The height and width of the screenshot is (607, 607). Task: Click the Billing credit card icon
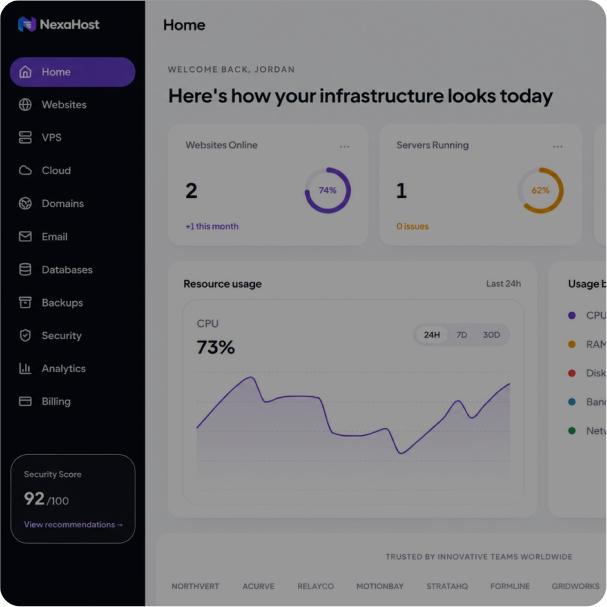[25, 401]
